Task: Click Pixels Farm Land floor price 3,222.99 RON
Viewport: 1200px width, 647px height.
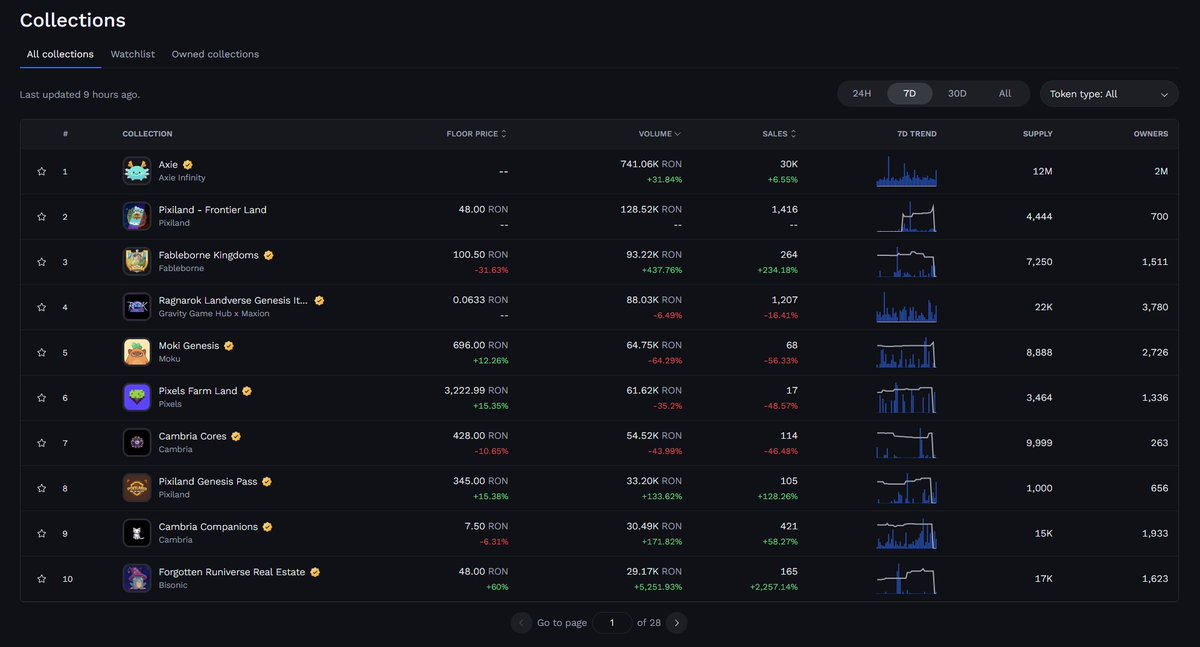Action: coord(476,391)
